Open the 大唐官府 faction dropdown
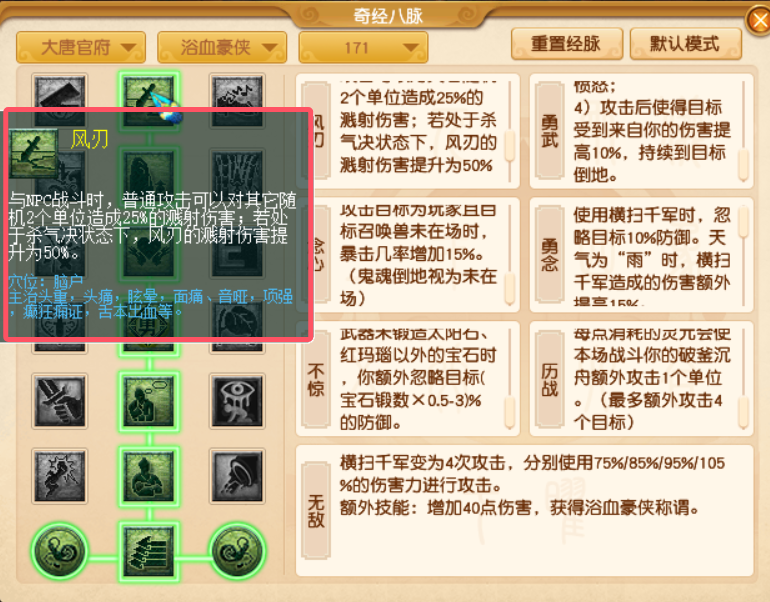770x602 pixels. click(x=81, y=48)
